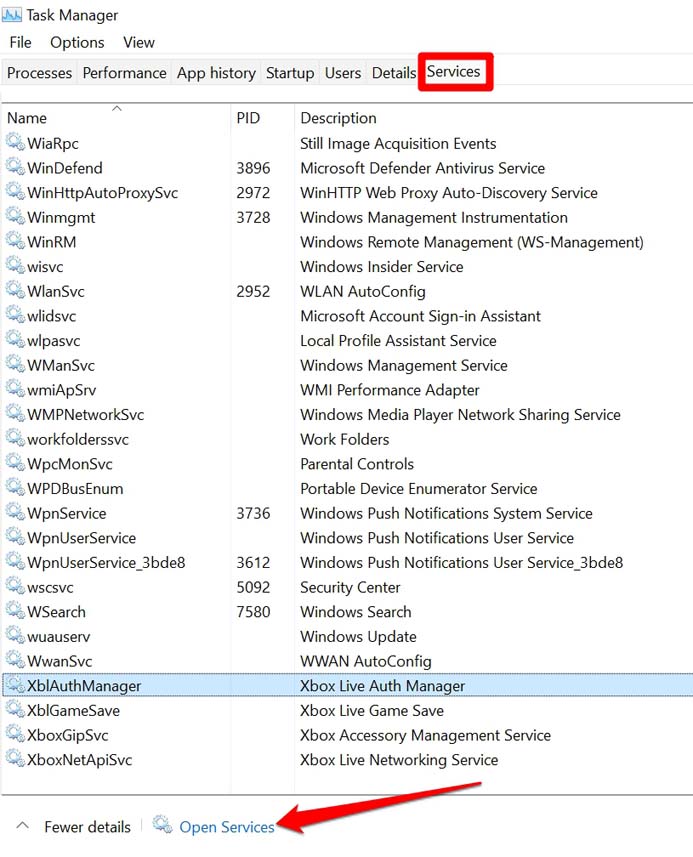
Task: Click the service icon next to WPDBusEnum
Action: [x=15, y=488]
